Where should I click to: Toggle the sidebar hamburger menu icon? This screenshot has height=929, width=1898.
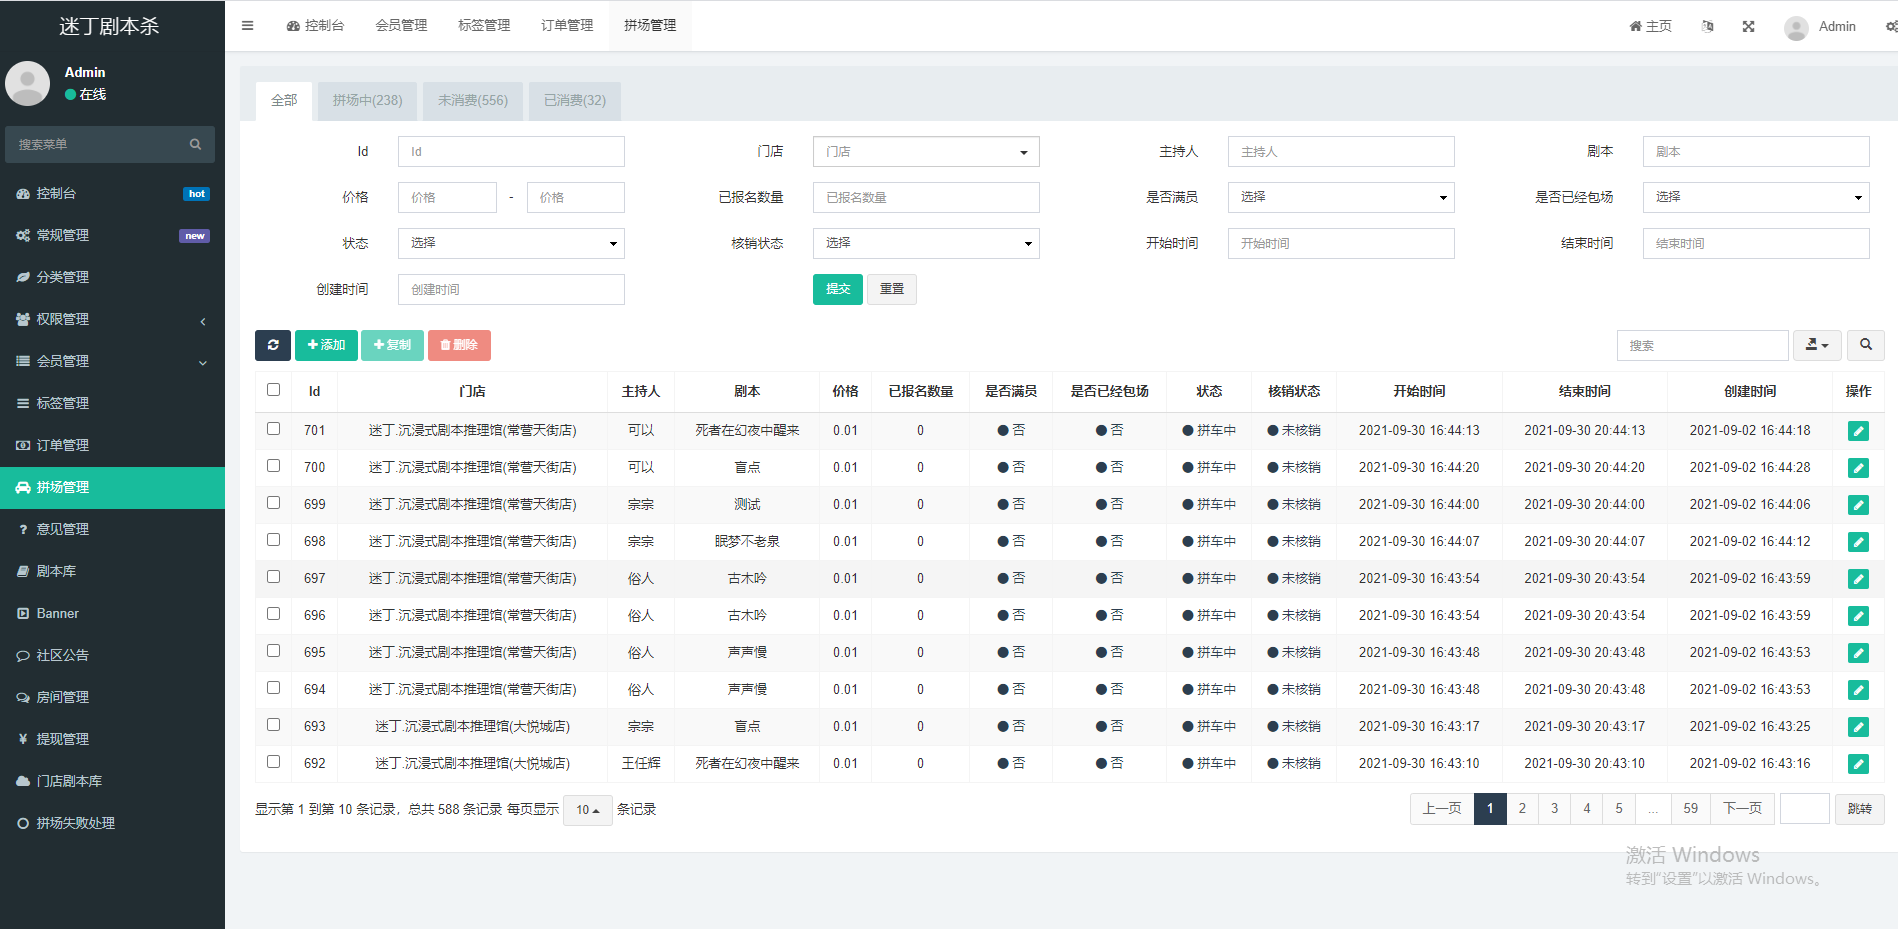coord(247,26)
